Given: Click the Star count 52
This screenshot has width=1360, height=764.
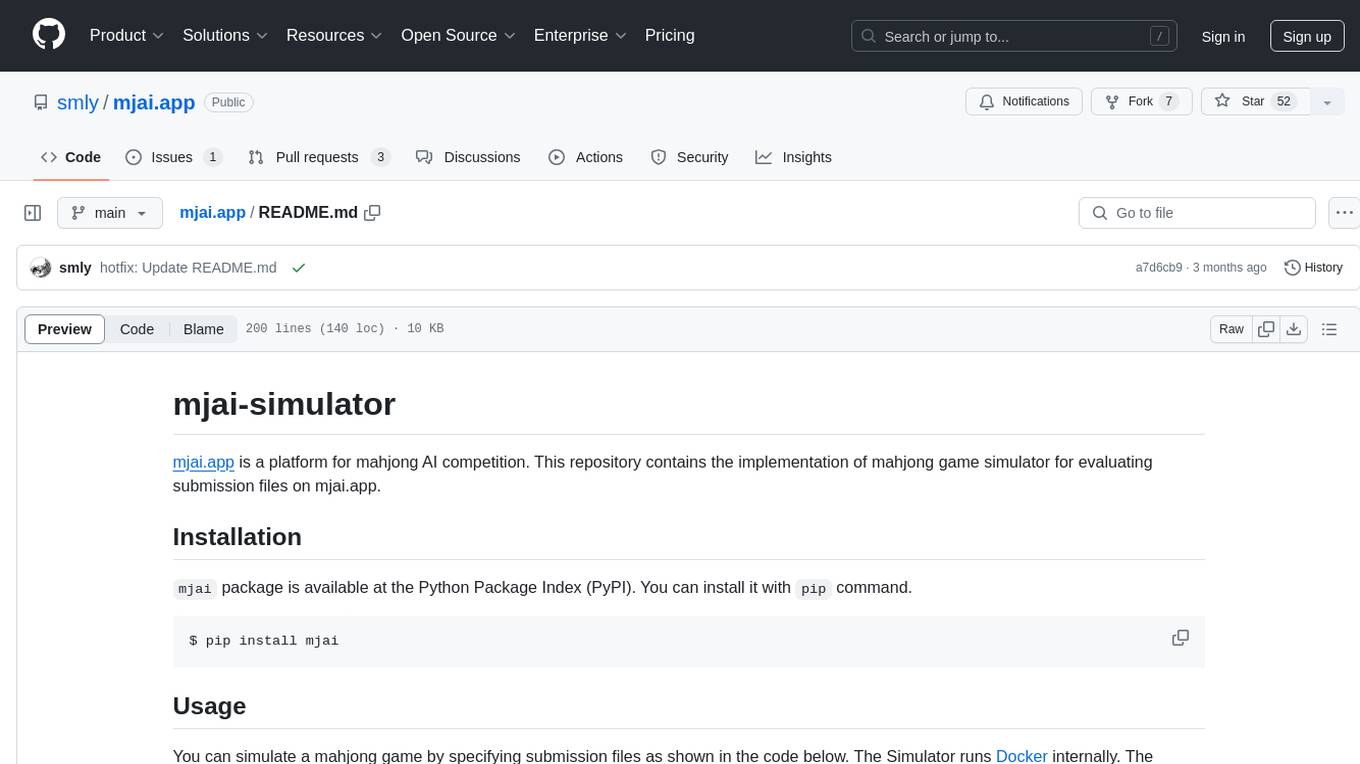Looking at the screenshot, I should coord(1284,102).
